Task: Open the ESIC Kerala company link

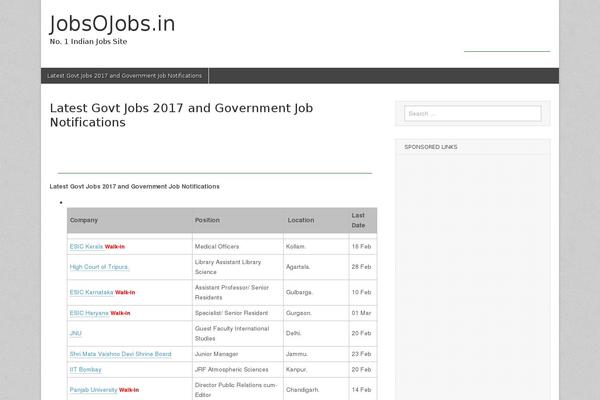Action: pos(86,247)
